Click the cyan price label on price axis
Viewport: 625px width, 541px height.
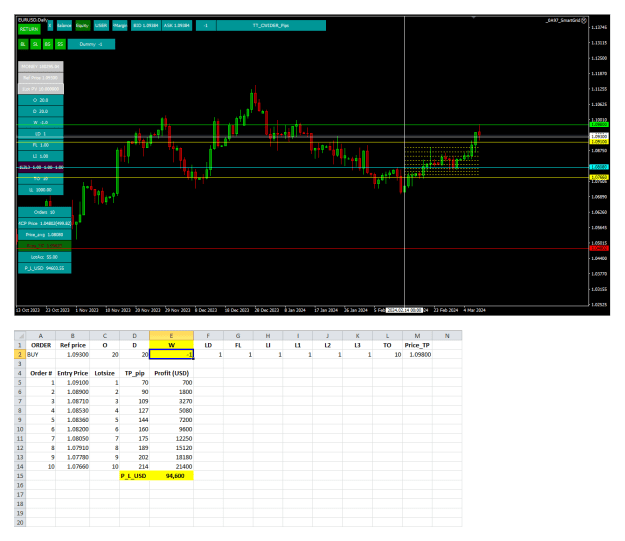(599, 167)
